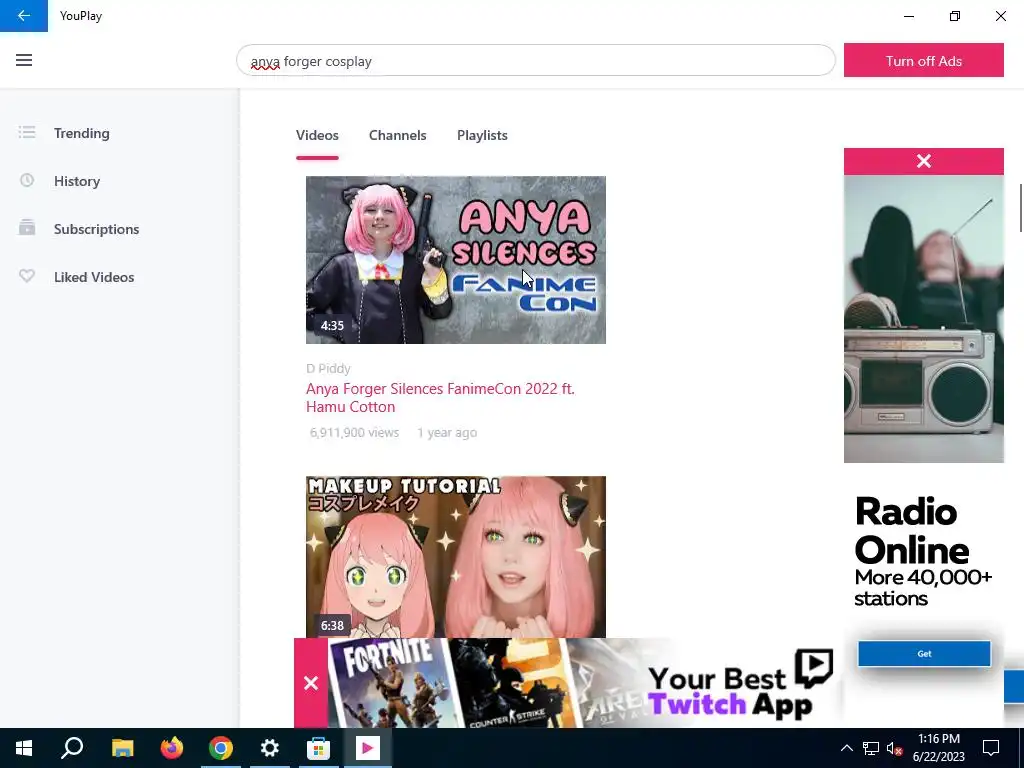The width and height of the screenshot is (1024, 768).
Task: Click the Liked Videos heart icon
Action: (27, 276)
